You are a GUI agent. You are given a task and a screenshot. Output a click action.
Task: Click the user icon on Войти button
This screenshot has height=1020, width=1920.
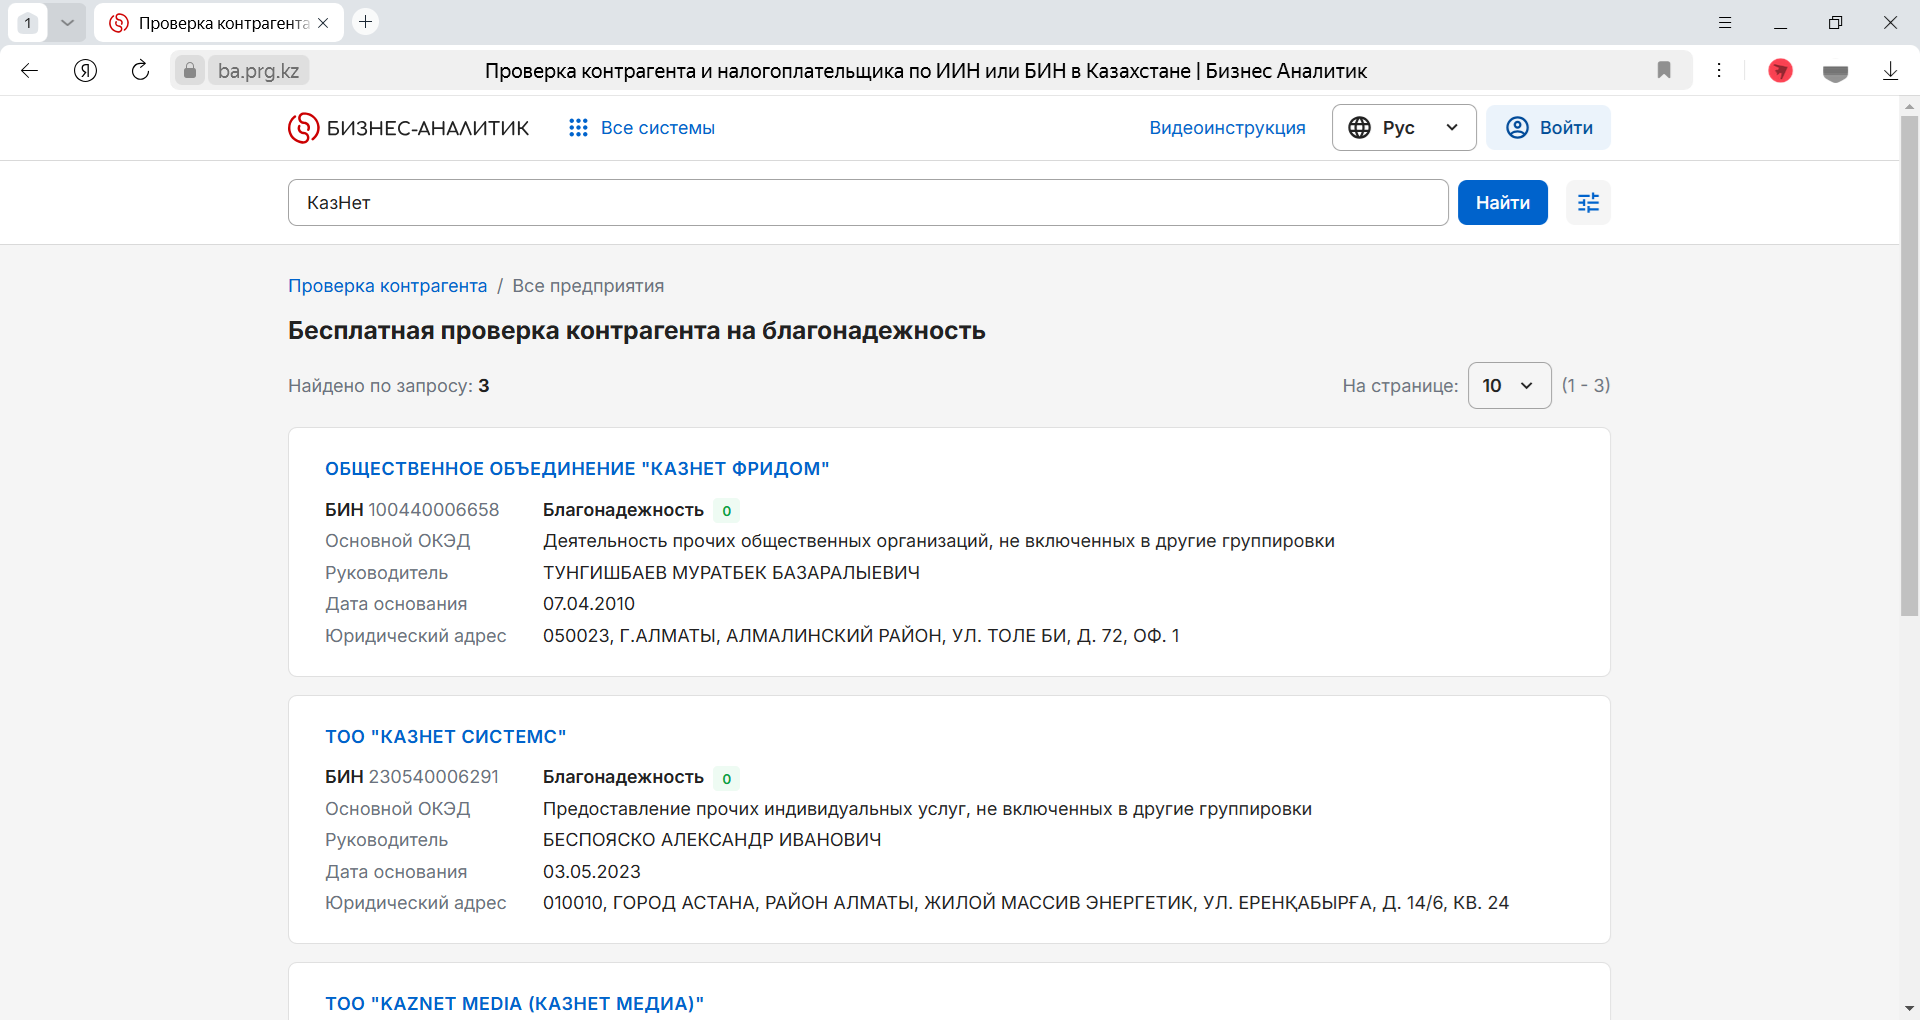1516,127
